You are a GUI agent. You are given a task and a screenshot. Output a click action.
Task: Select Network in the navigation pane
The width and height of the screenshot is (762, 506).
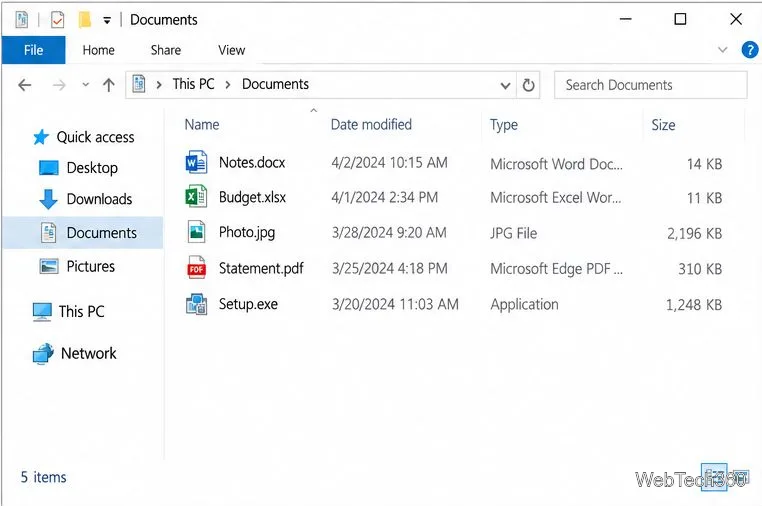(x=88, y=353)
